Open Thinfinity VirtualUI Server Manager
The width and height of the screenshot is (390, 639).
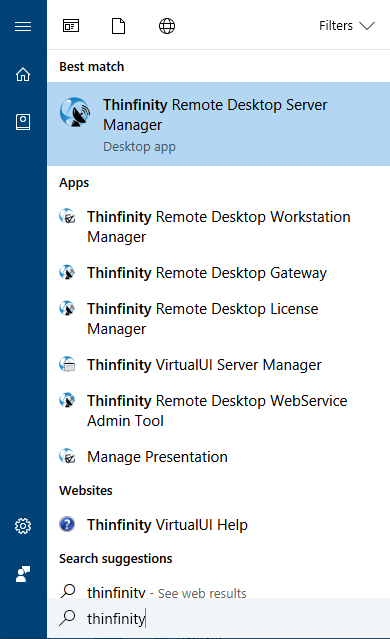click(x=218, y=365)
